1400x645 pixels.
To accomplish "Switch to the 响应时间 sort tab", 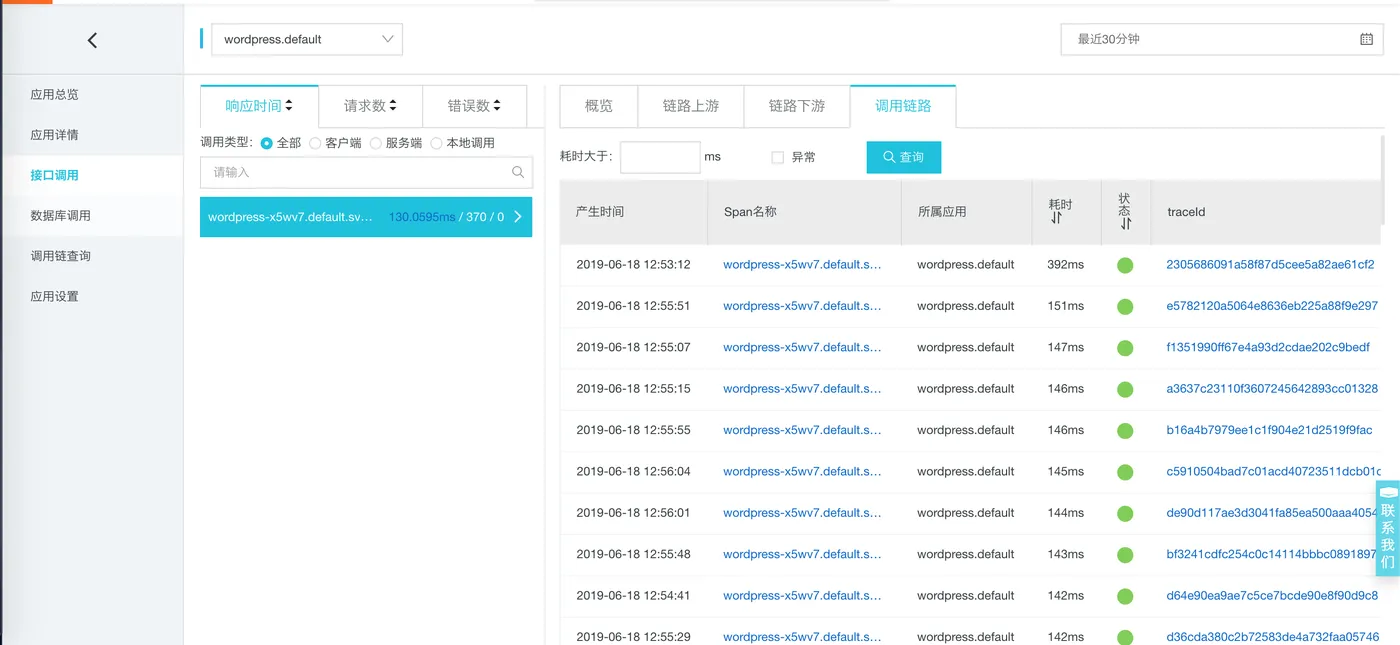I will 259,106.
